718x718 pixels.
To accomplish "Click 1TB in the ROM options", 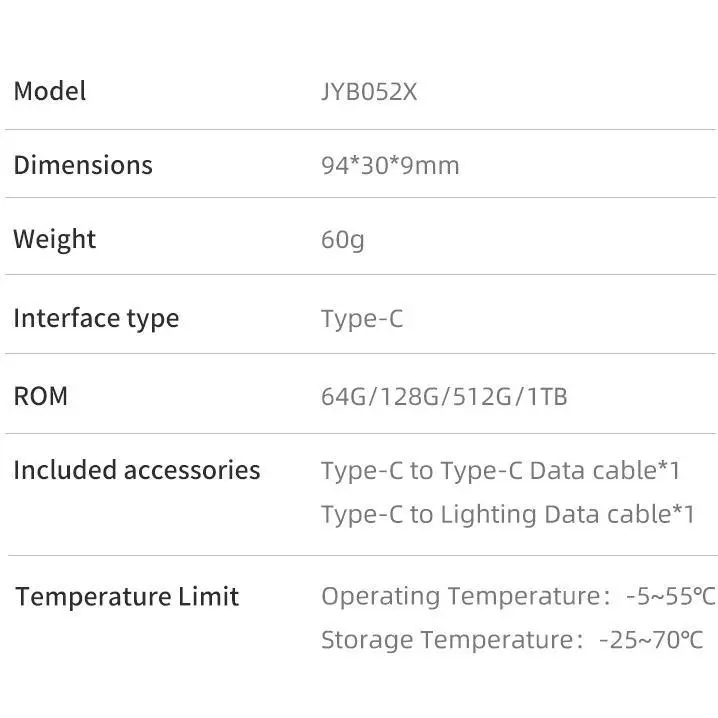I will (x=546, y=397).
